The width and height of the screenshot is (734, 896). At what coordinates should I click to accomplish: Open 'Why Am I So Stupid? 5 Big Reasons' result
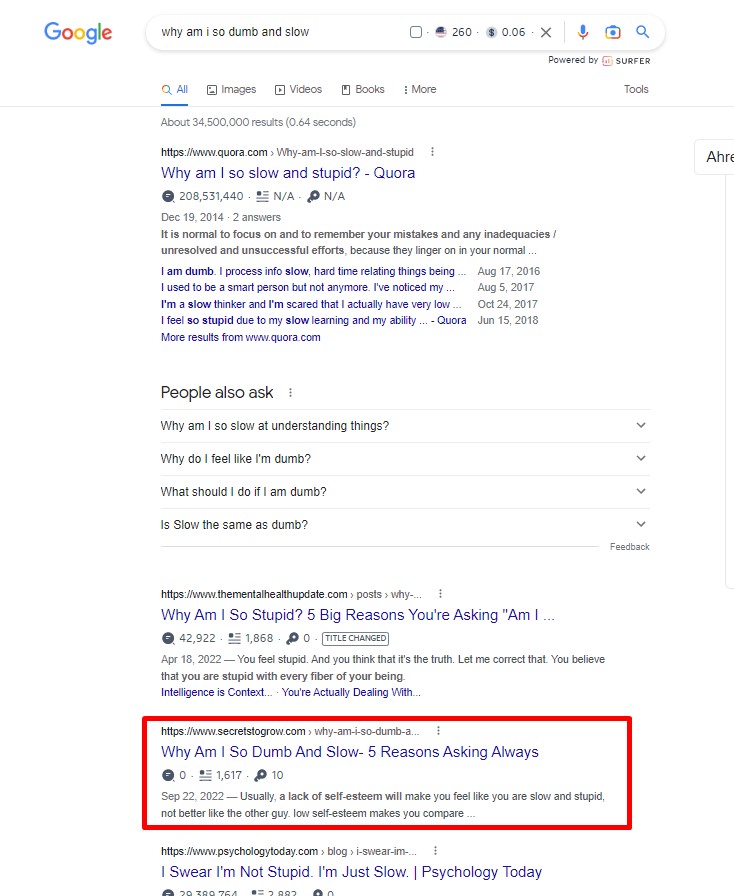pos(358,615)
